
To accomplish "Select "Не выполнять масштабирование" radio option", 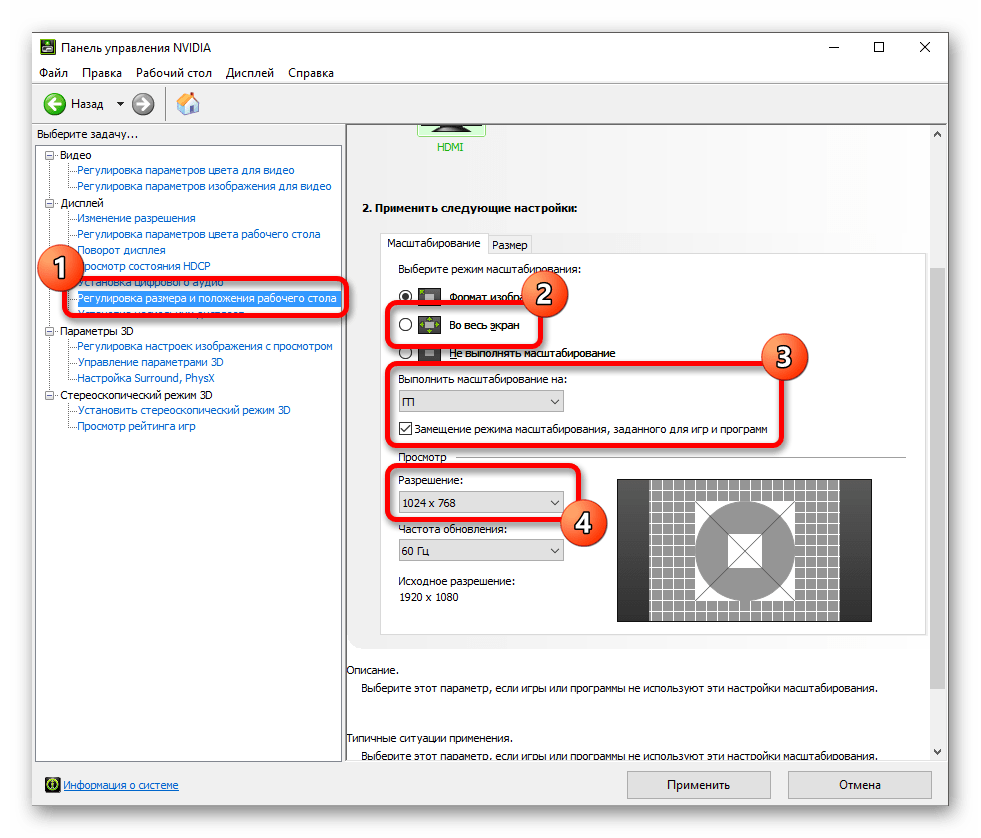I will point(405,352).
